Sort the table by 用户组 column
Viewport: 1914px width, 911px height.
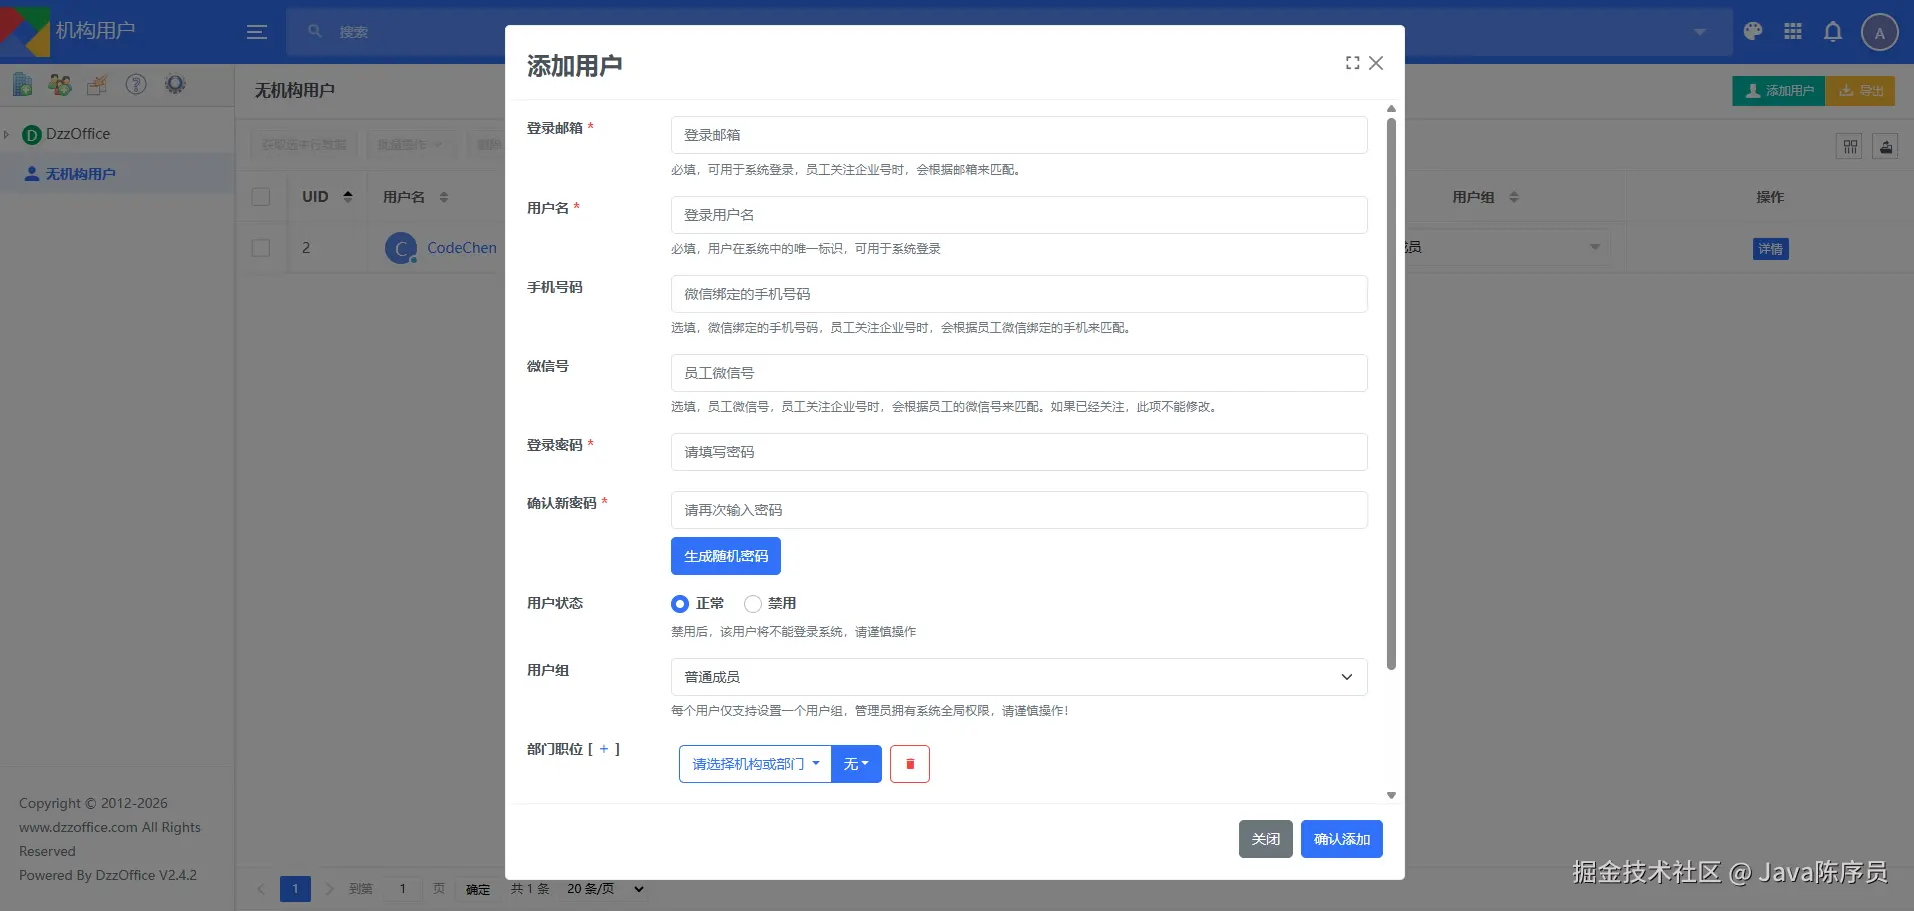(1514, 197)
